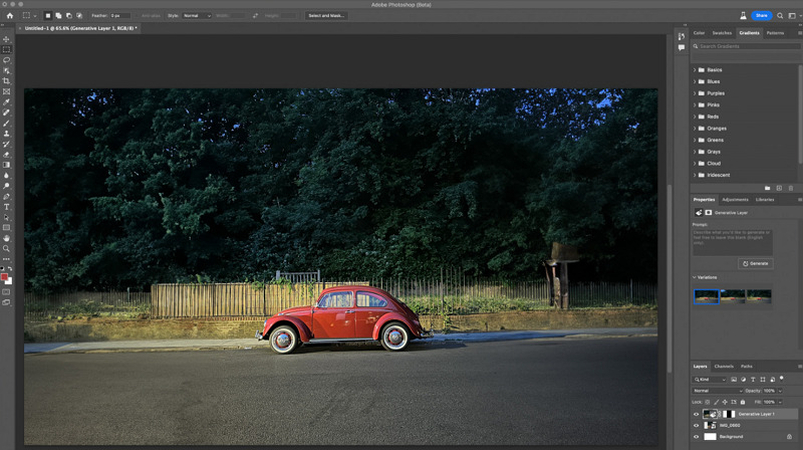Expand the Purples gradient folder

(695, 94)
